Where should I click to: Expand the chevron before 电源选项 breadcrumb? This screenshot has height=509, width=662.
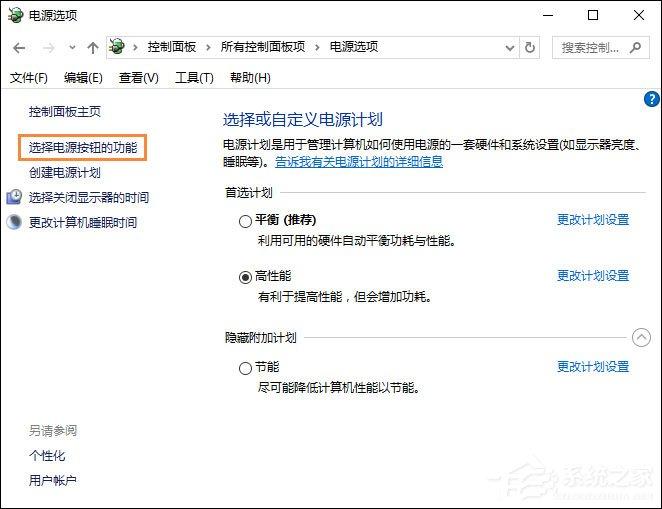[x=317, y=47]
